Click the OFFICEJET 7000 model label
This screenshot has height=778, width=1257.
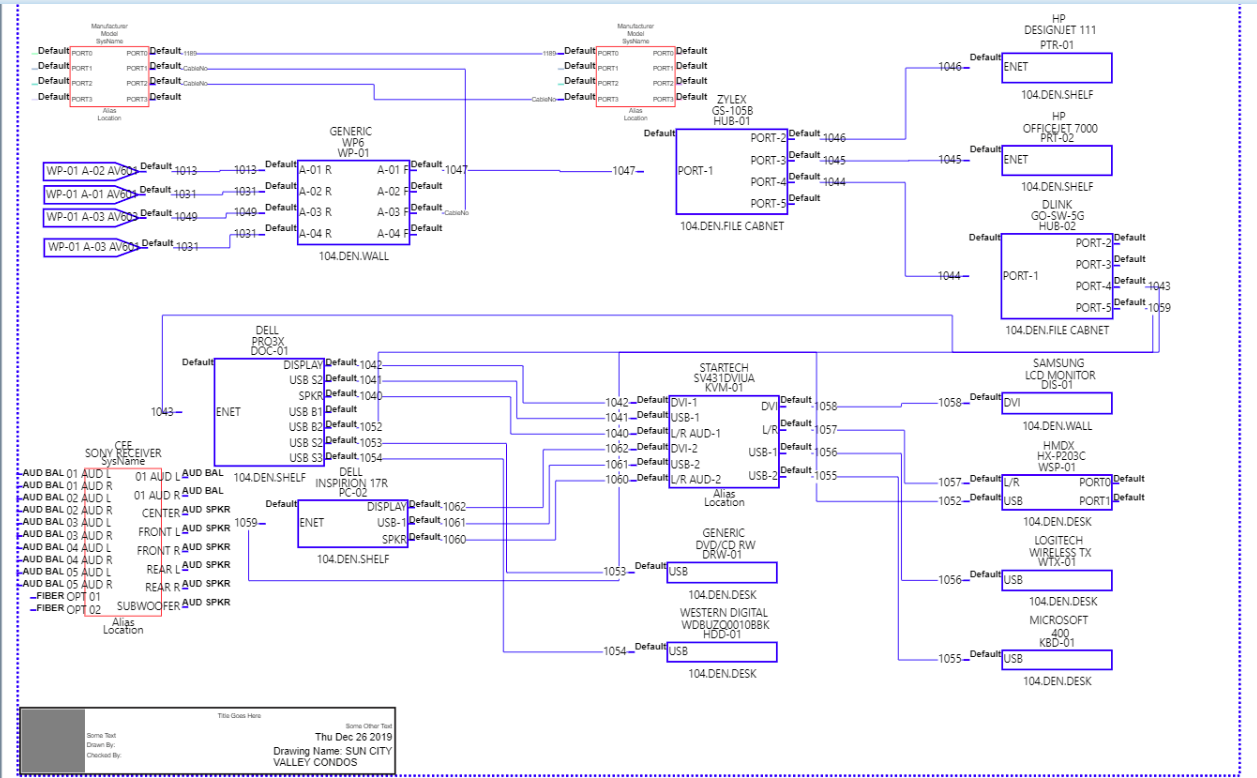coord(1060,128)
